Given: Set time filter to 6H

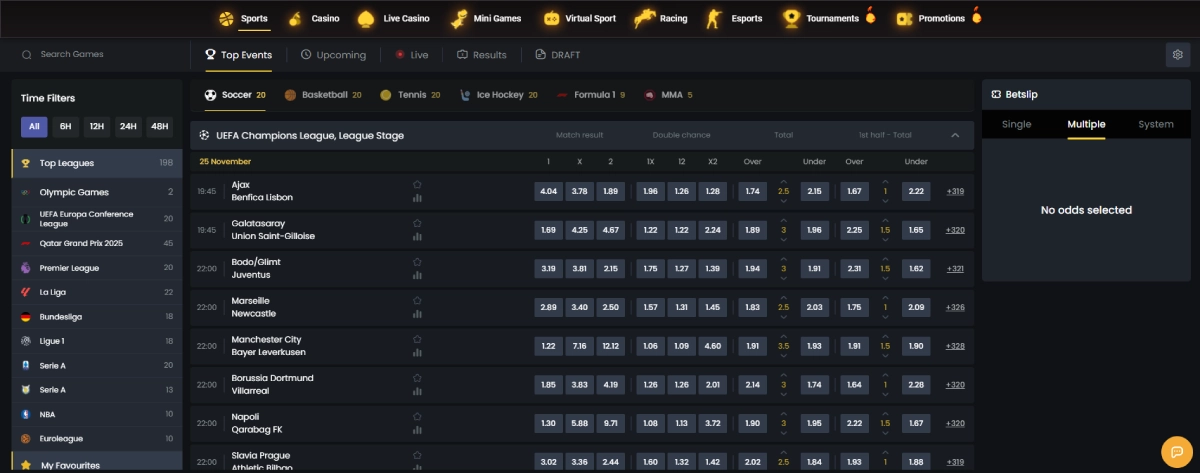Looking at the screenshot, I should click(x=65, y=126).
